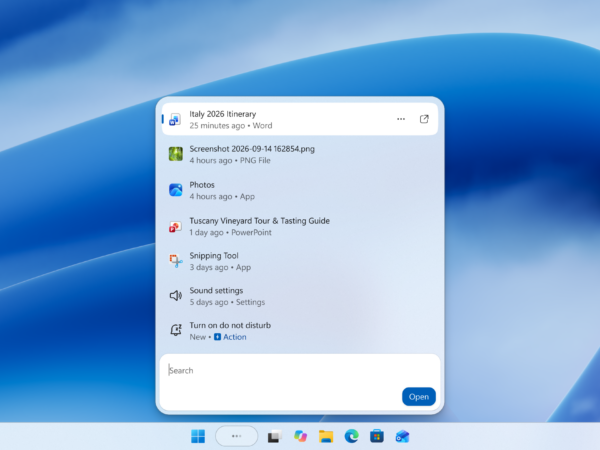The height and width of the screenshot is (450, 600).
Task: Launch Microsoft Edge from the taskbar
Action: coord(351,436)
